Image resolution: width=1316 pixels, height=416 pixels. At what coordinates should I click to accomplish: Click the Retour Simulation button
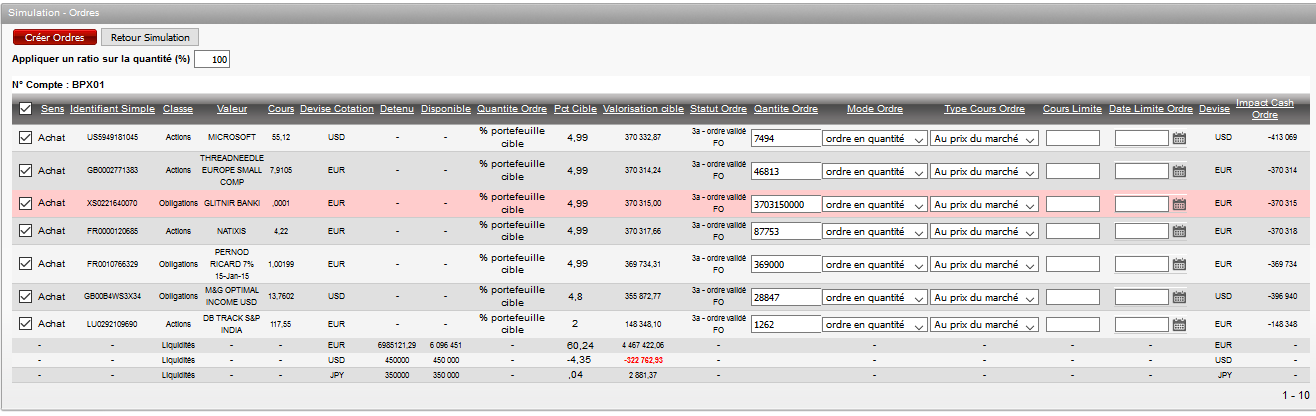150,37
